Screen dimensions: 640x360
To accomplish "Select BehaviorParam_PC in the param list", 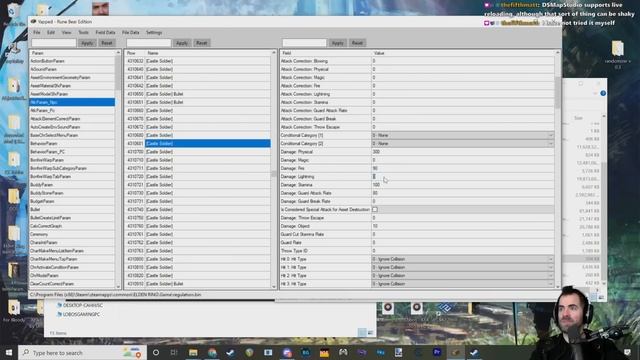I will click(x=72, y=152).
